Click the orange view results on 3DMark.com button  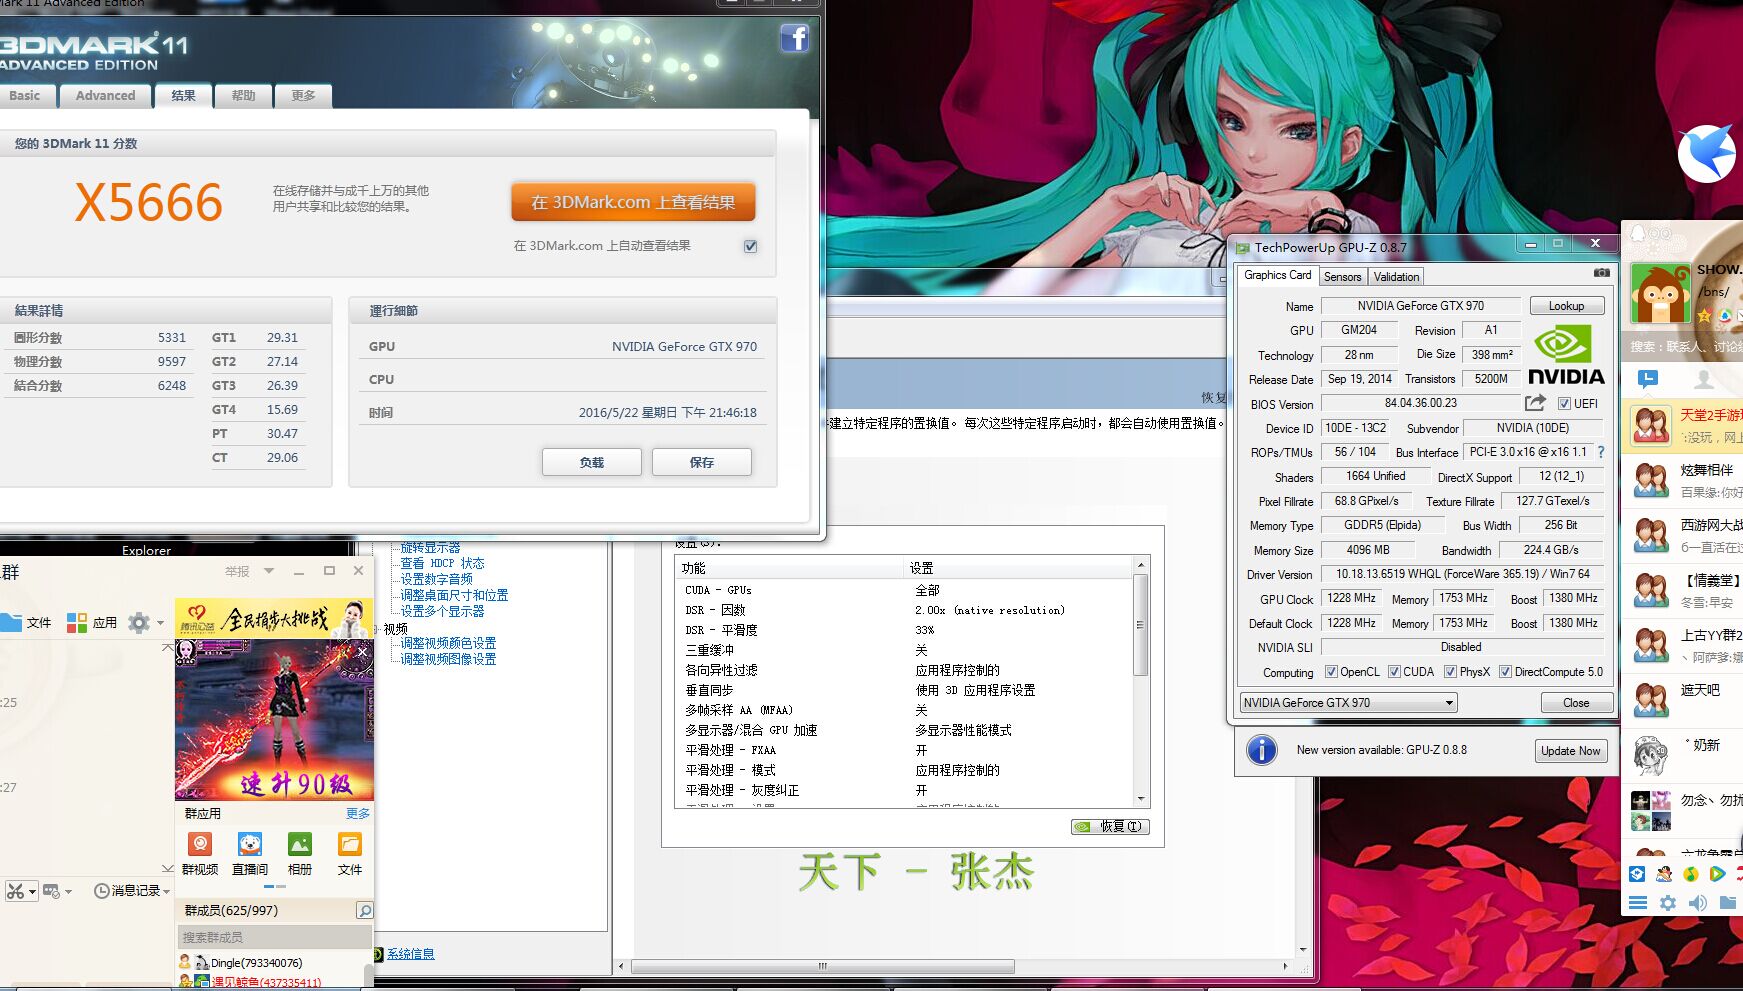coord(633,202)
